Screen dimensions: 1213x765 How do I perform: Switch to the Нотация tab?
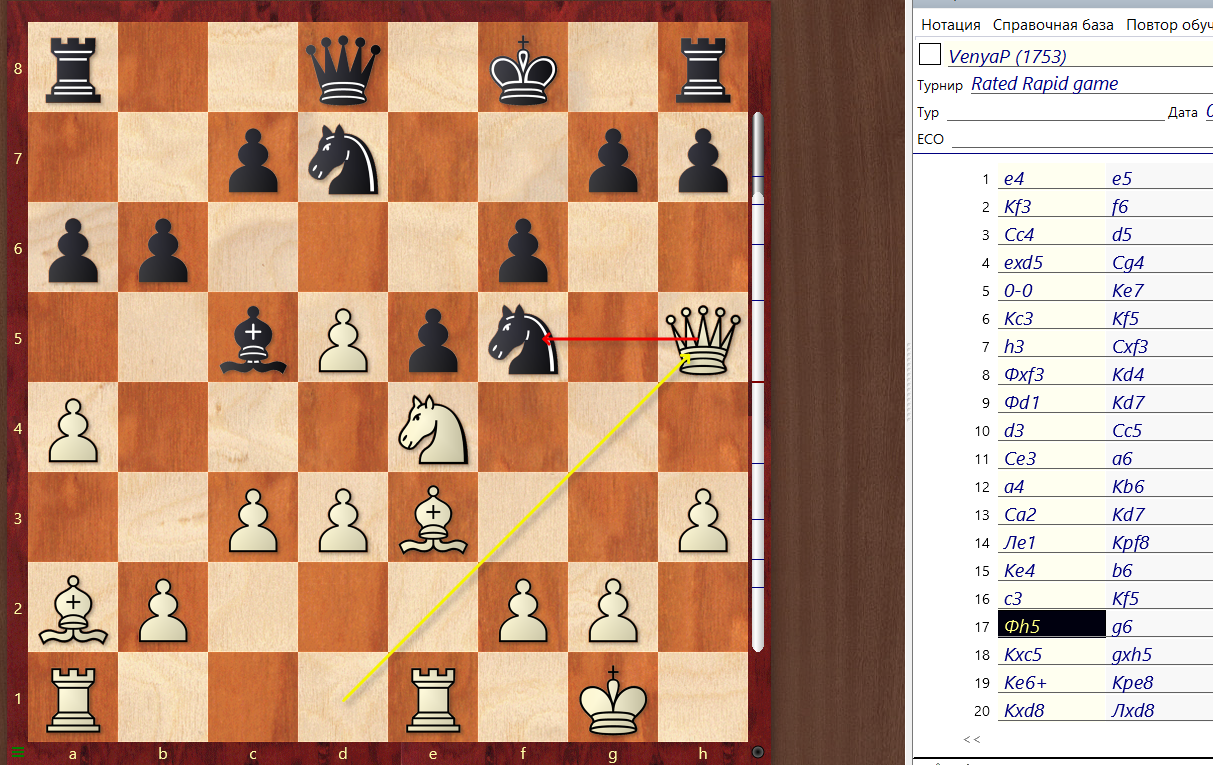[951, 25]
